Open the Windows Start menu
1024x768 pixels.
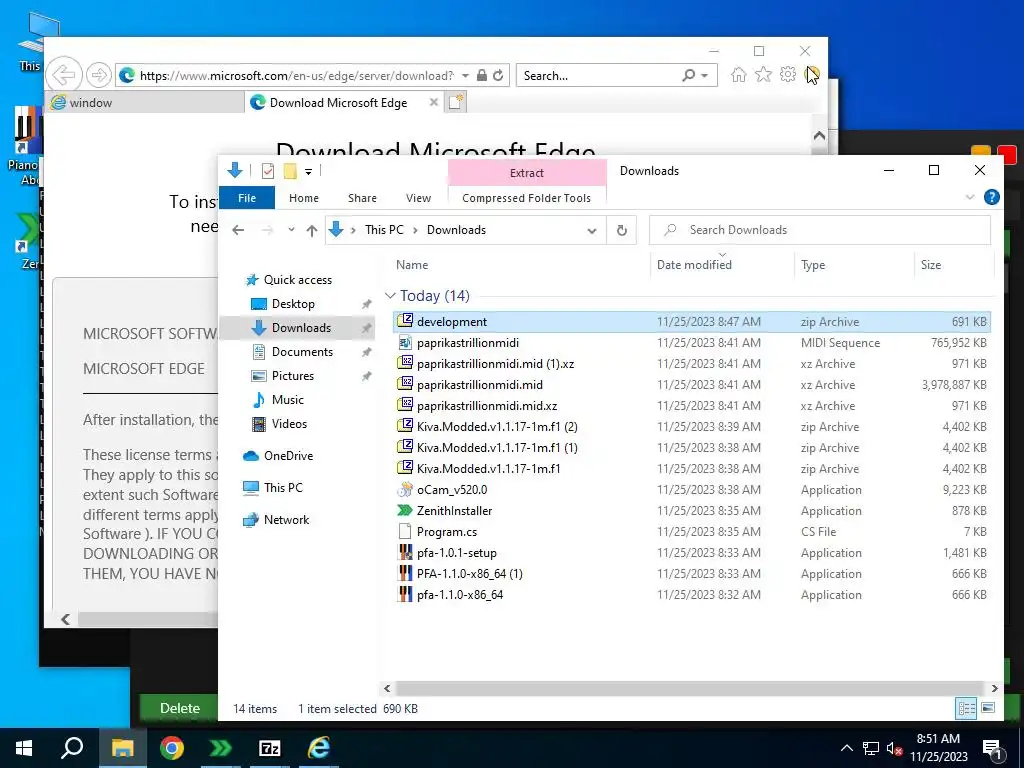pyautogui.click(x=24, y=748)
